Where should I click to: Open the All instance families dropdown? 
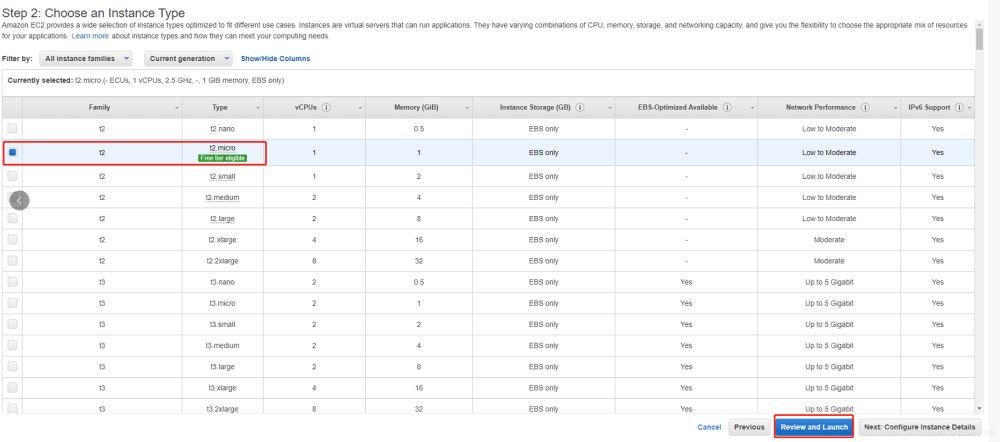(x=86, y=59)
